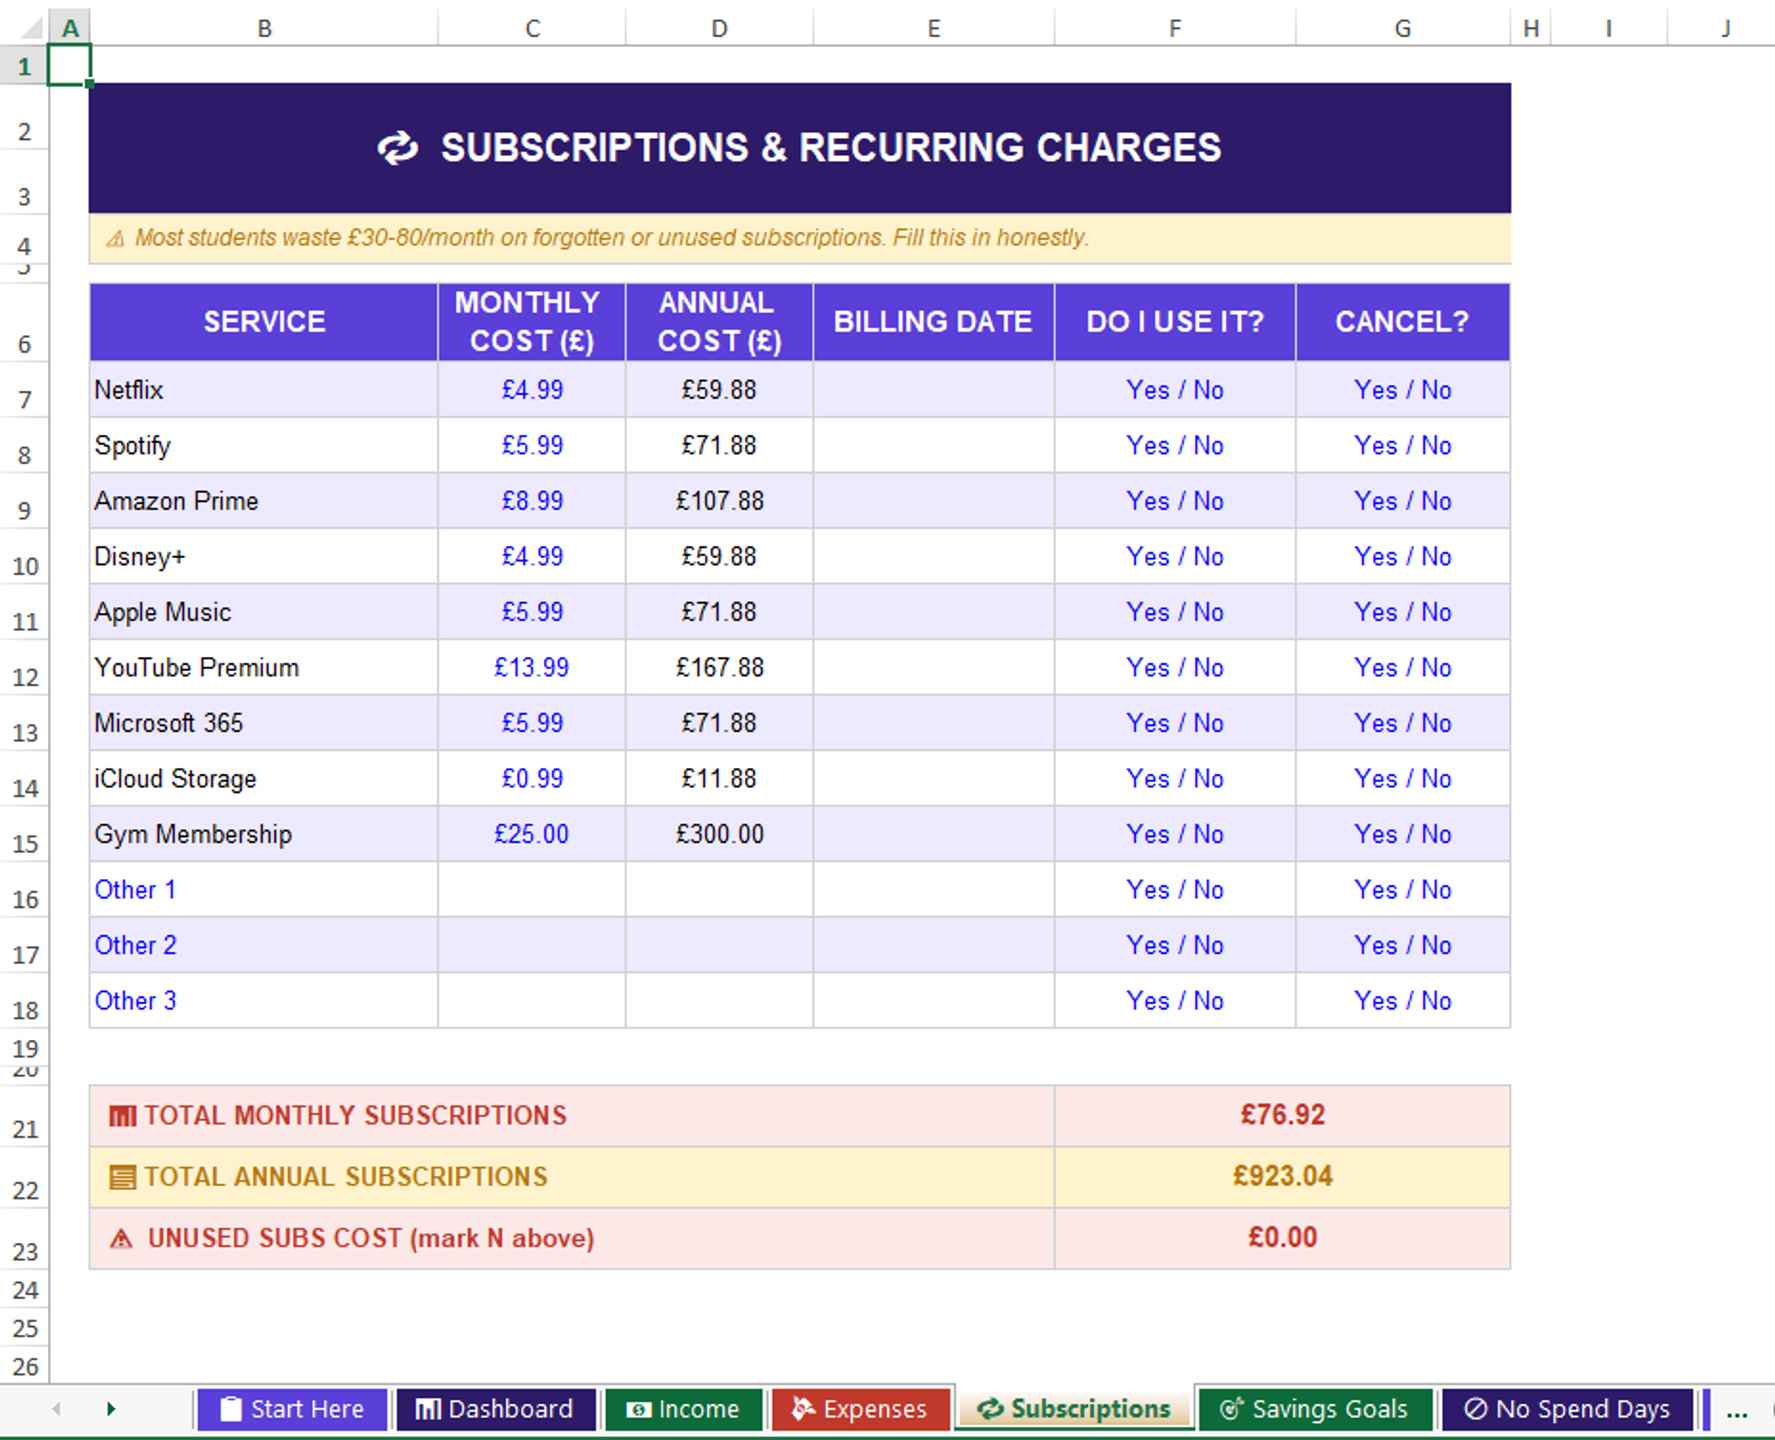Select the total annual value £923.04
Image resolution: width=1775 pixels, height=1440 pixels.
1282,1177
